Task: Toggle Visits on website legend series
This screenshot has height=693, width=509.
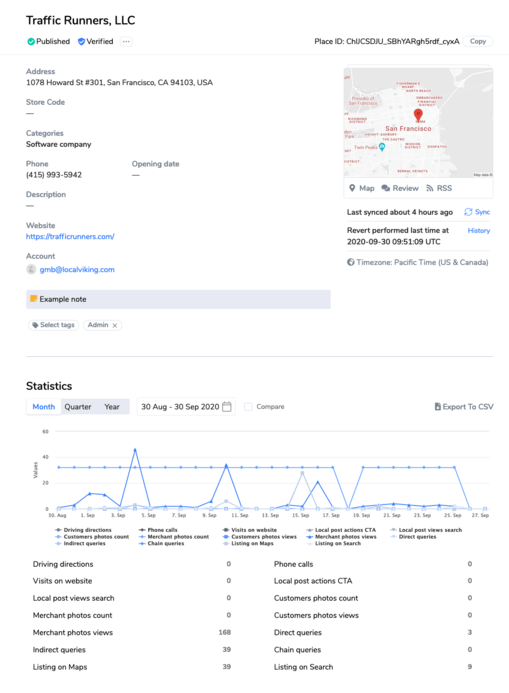Action: [250, 530]
